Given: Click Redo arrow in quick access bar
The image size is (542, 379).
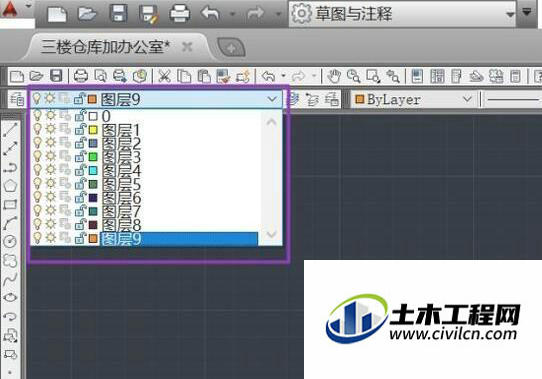Looking at the screenshot, I should coord(255,14).
